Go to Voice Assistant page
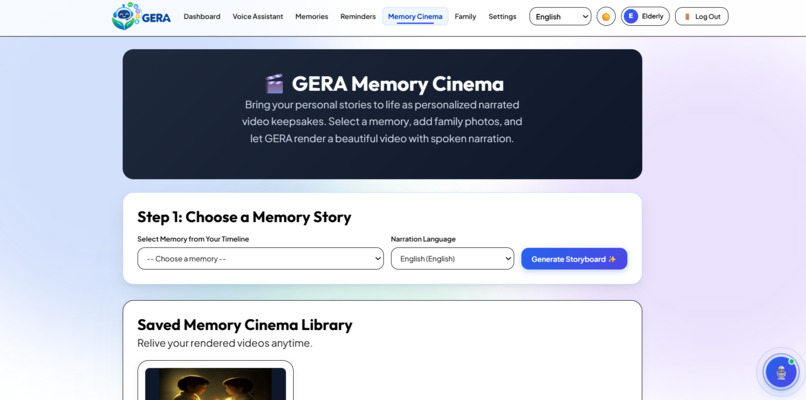Image resolution: width=806 pixels, height=400 pixels. [x=258, y=16]
